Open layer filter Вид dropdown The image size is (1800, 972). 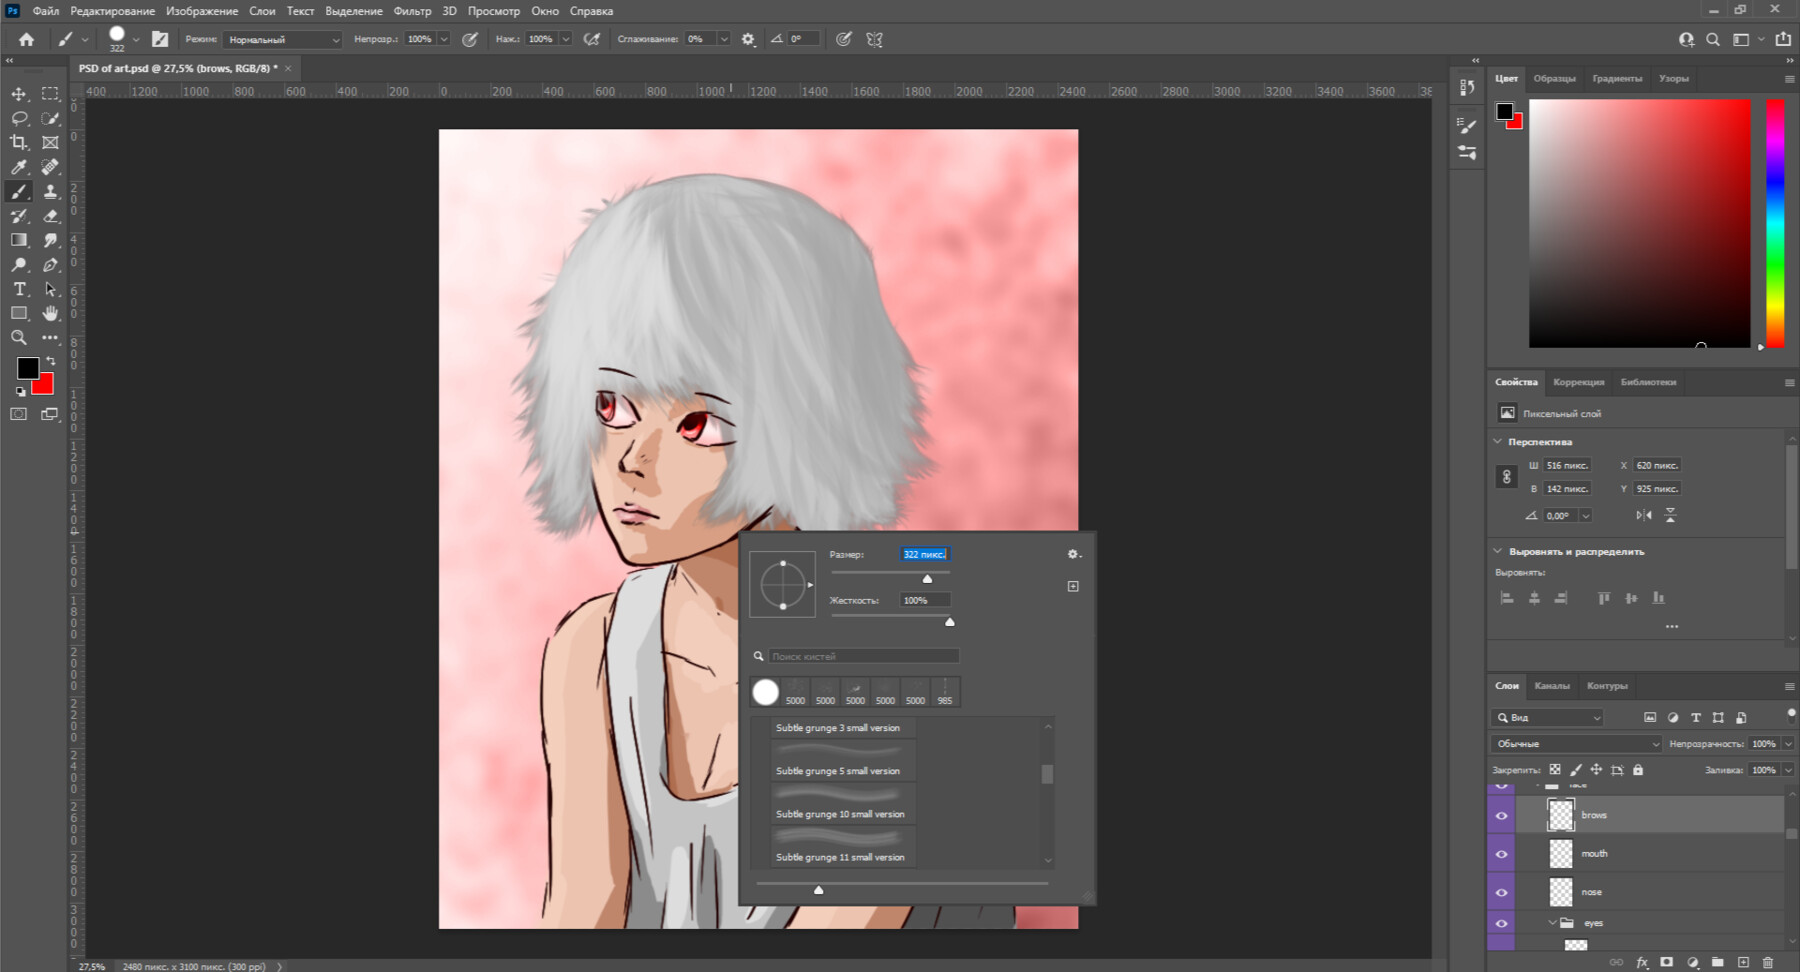(1548, 717)
